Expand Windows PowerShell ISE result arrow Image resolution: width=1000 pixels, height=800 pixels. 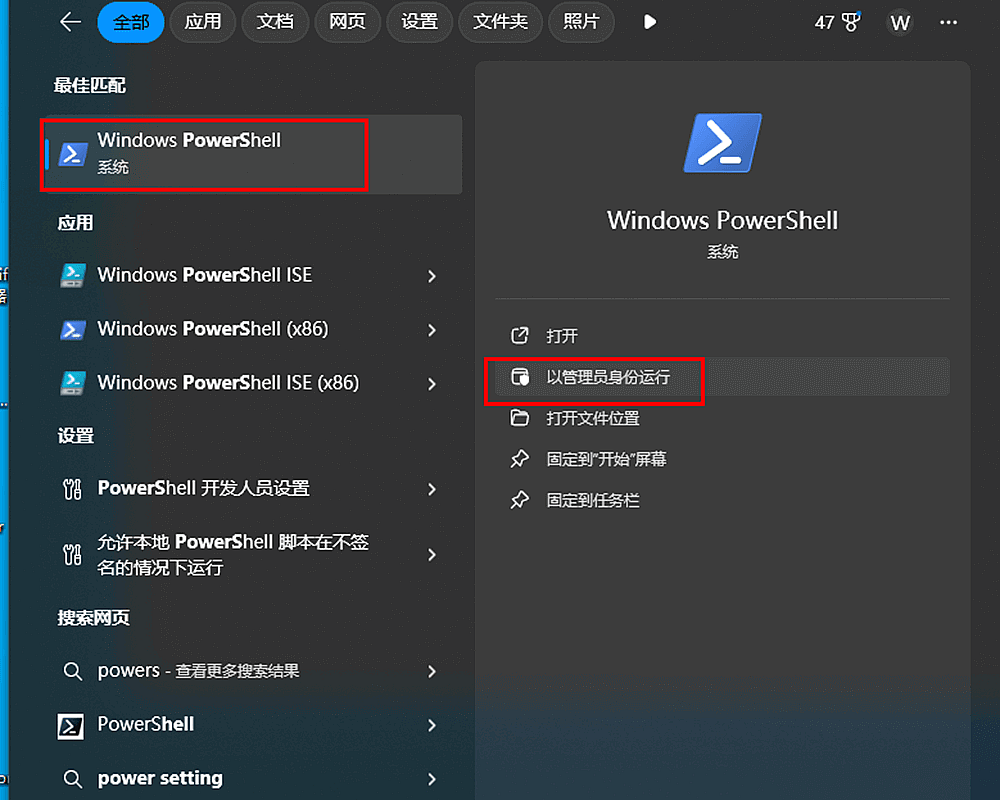[432, 276]
